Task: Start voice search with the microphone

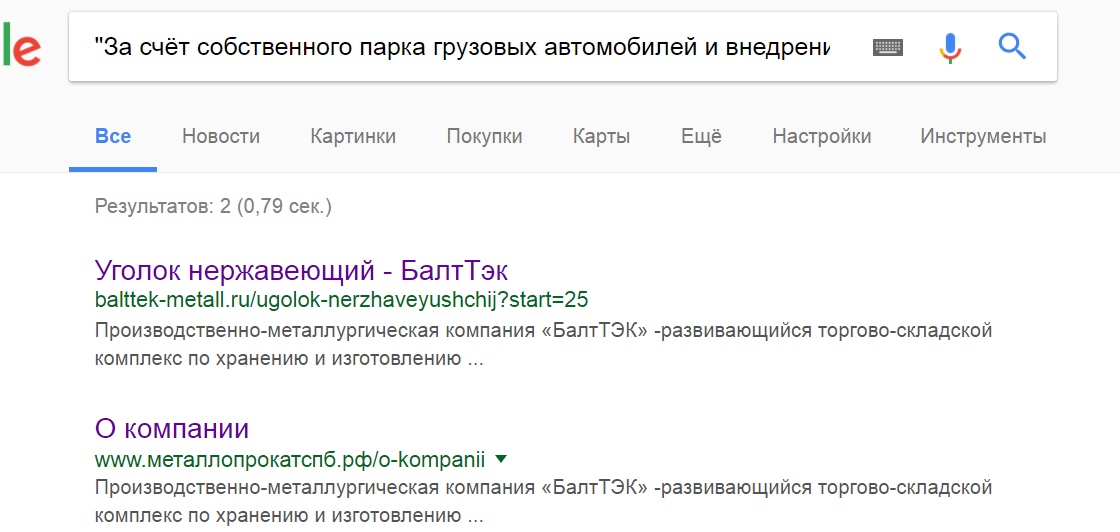Action: tap(949, 47)
